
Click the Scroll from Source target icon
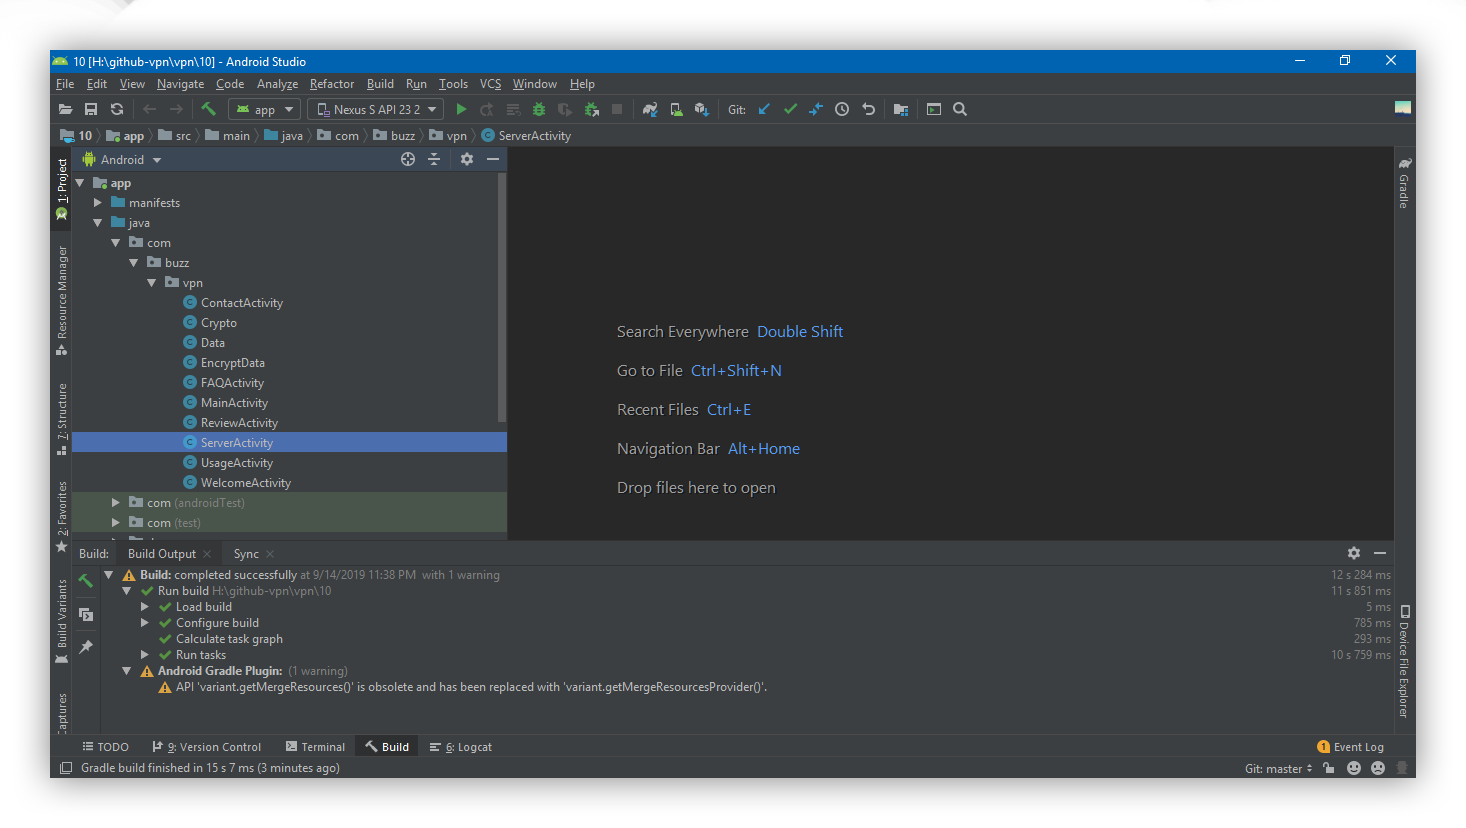click(x=408, y=159)
